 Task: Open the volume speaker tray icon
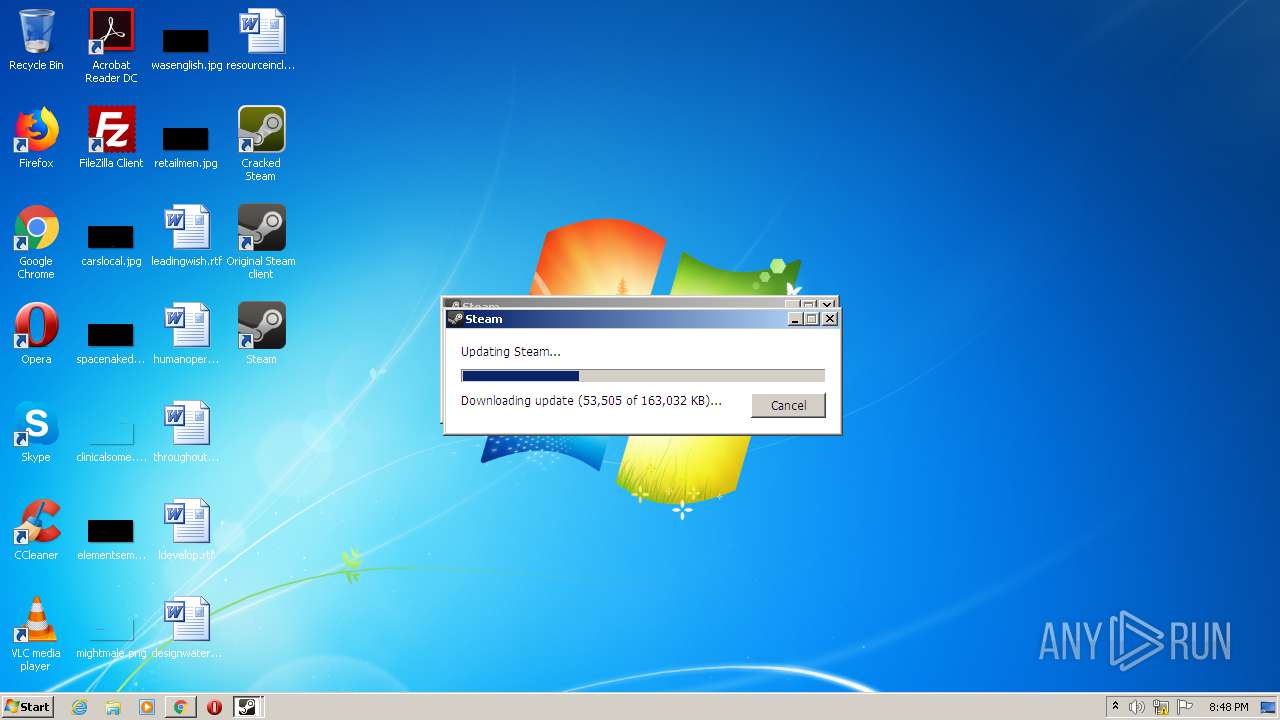click(x=1137, y=707)
